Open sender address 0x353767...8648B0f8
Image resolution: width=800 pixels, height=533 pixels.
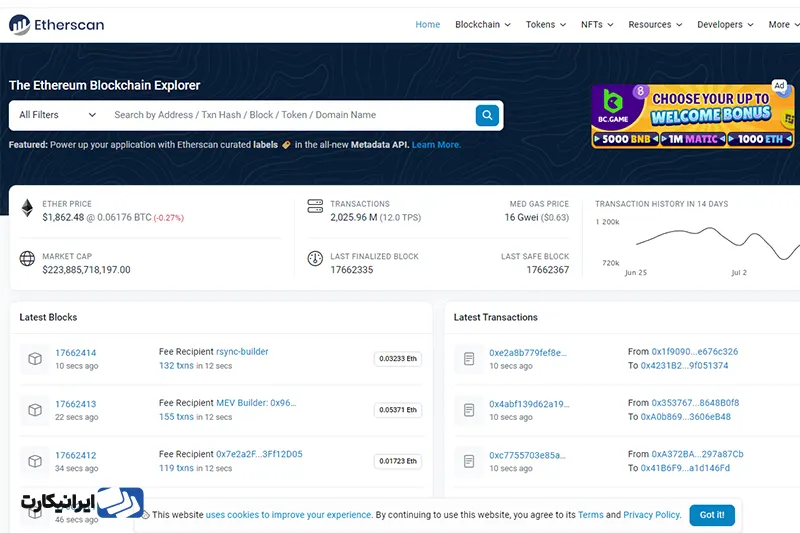(x=695, y=402)
